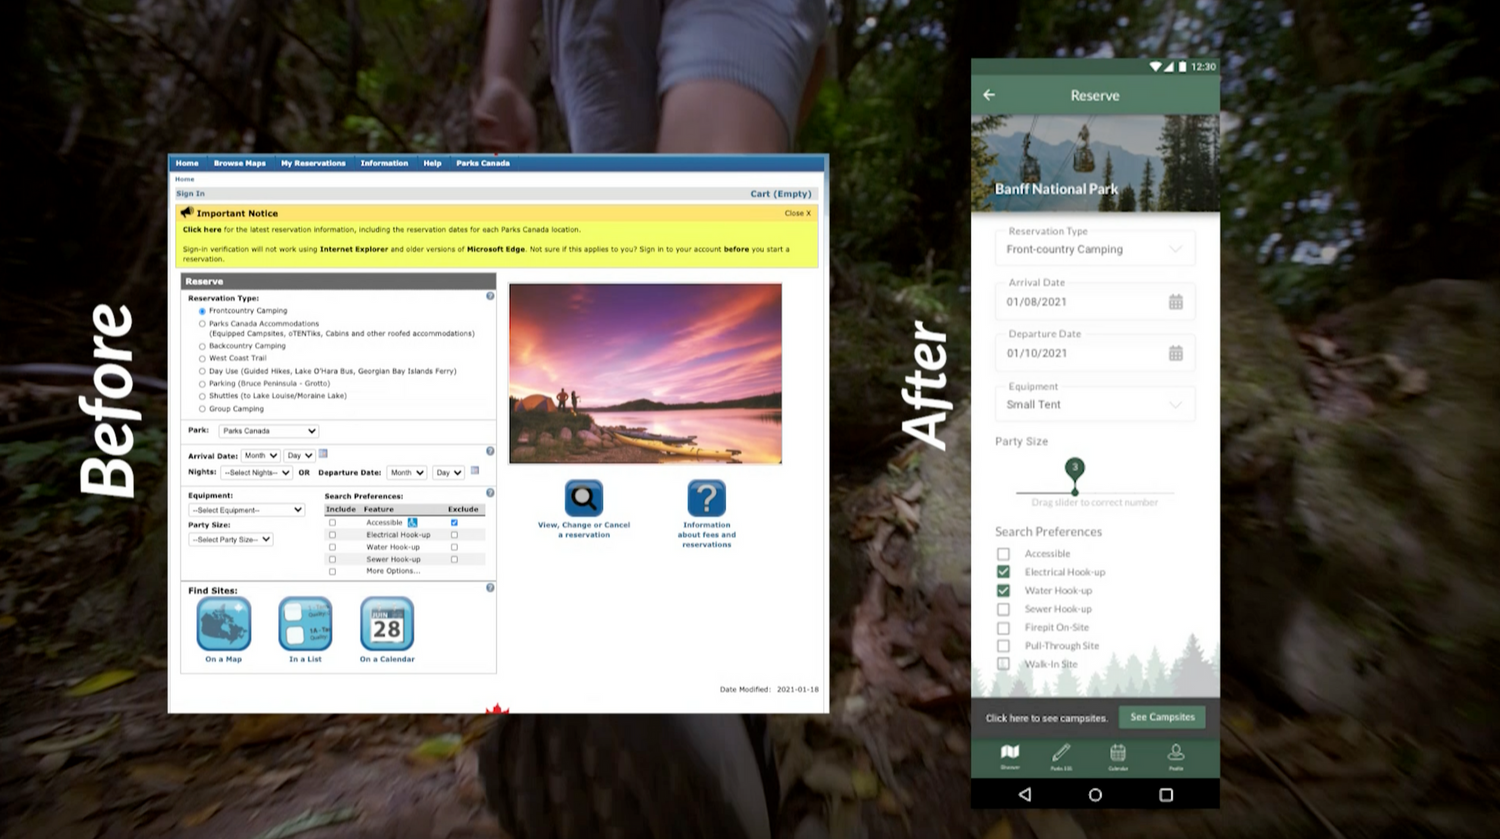Tap the Android back triangle button
1500x839 pixels.
[x=1025, y=795]
